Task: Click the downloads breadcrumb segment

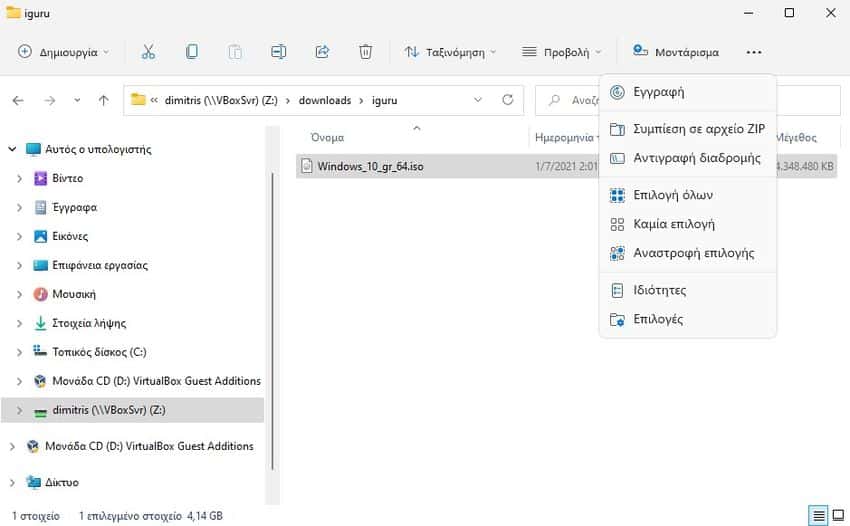Action: (x=325, y=100)
